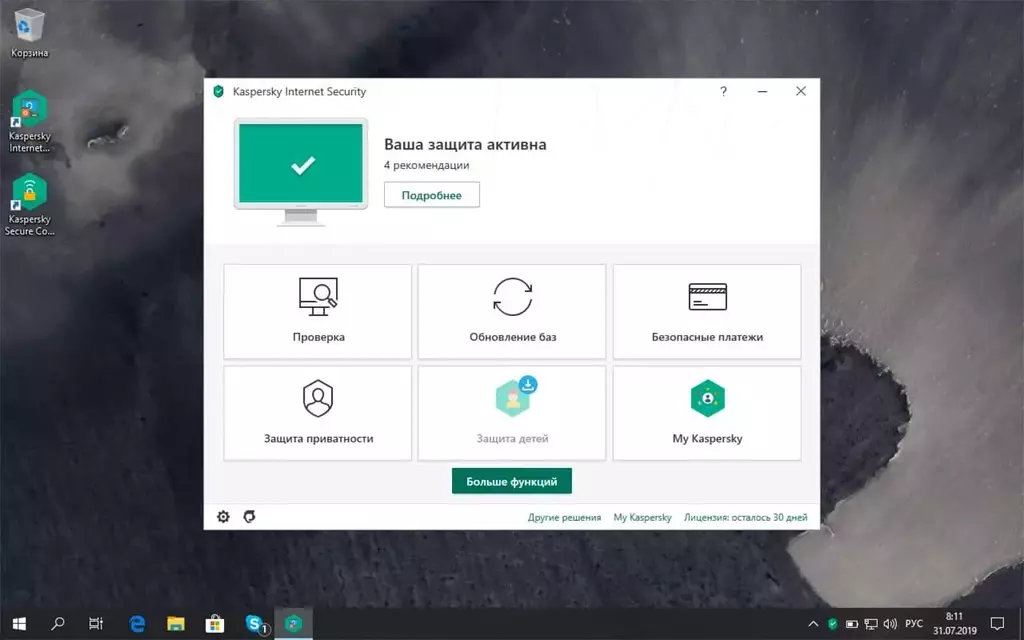This screenshot has height=640, width=1024.
Task: Open Task View on taskbar
Action: (96, 624)
